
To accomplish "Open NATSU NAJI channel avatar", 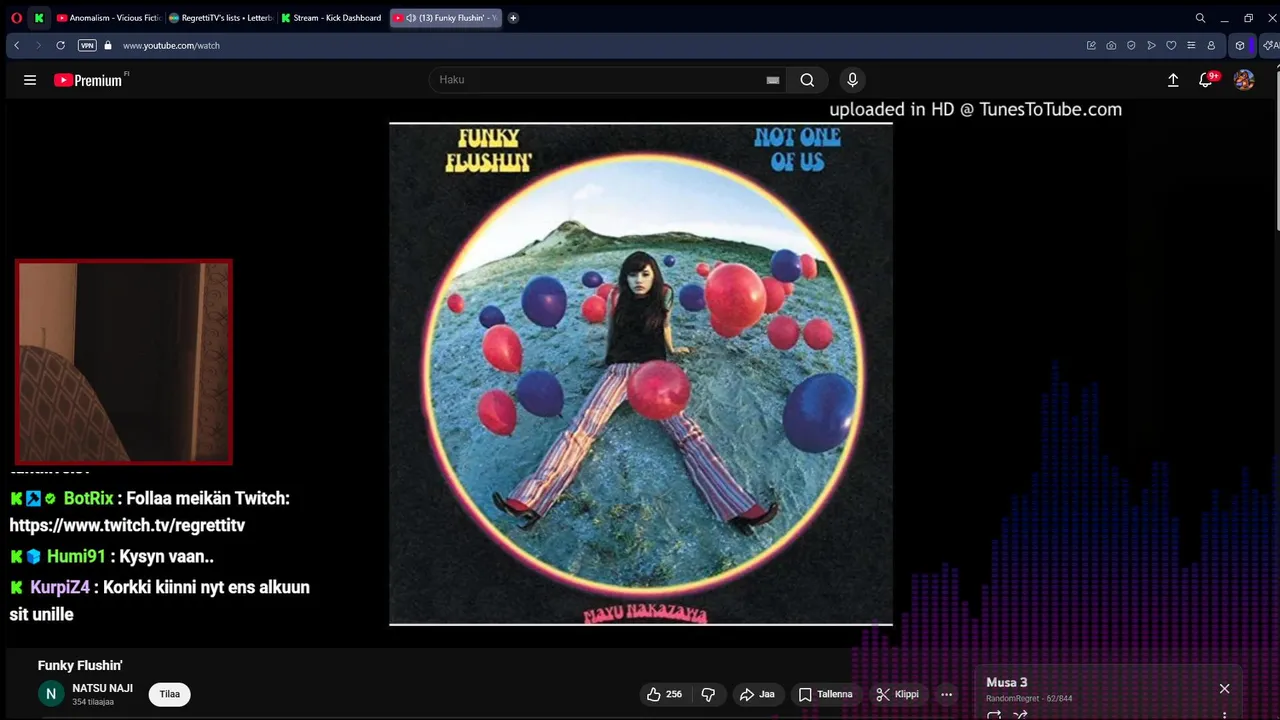I will (51, 694).
